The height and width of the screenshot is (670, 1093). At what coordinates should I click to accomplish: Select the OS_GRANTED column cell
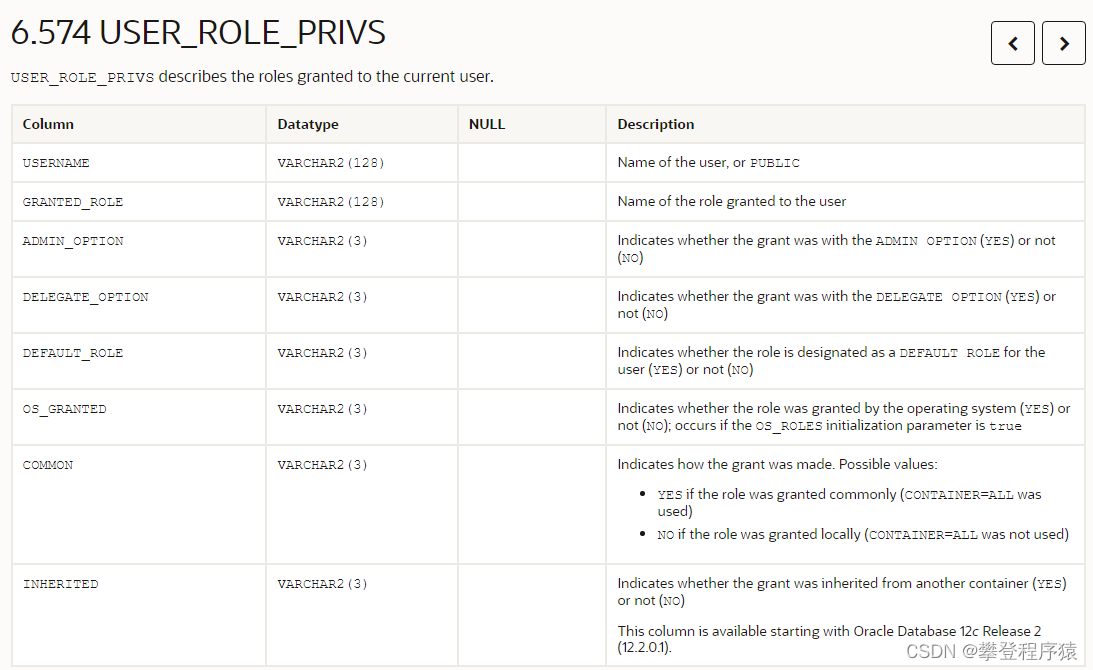(64, 409)
